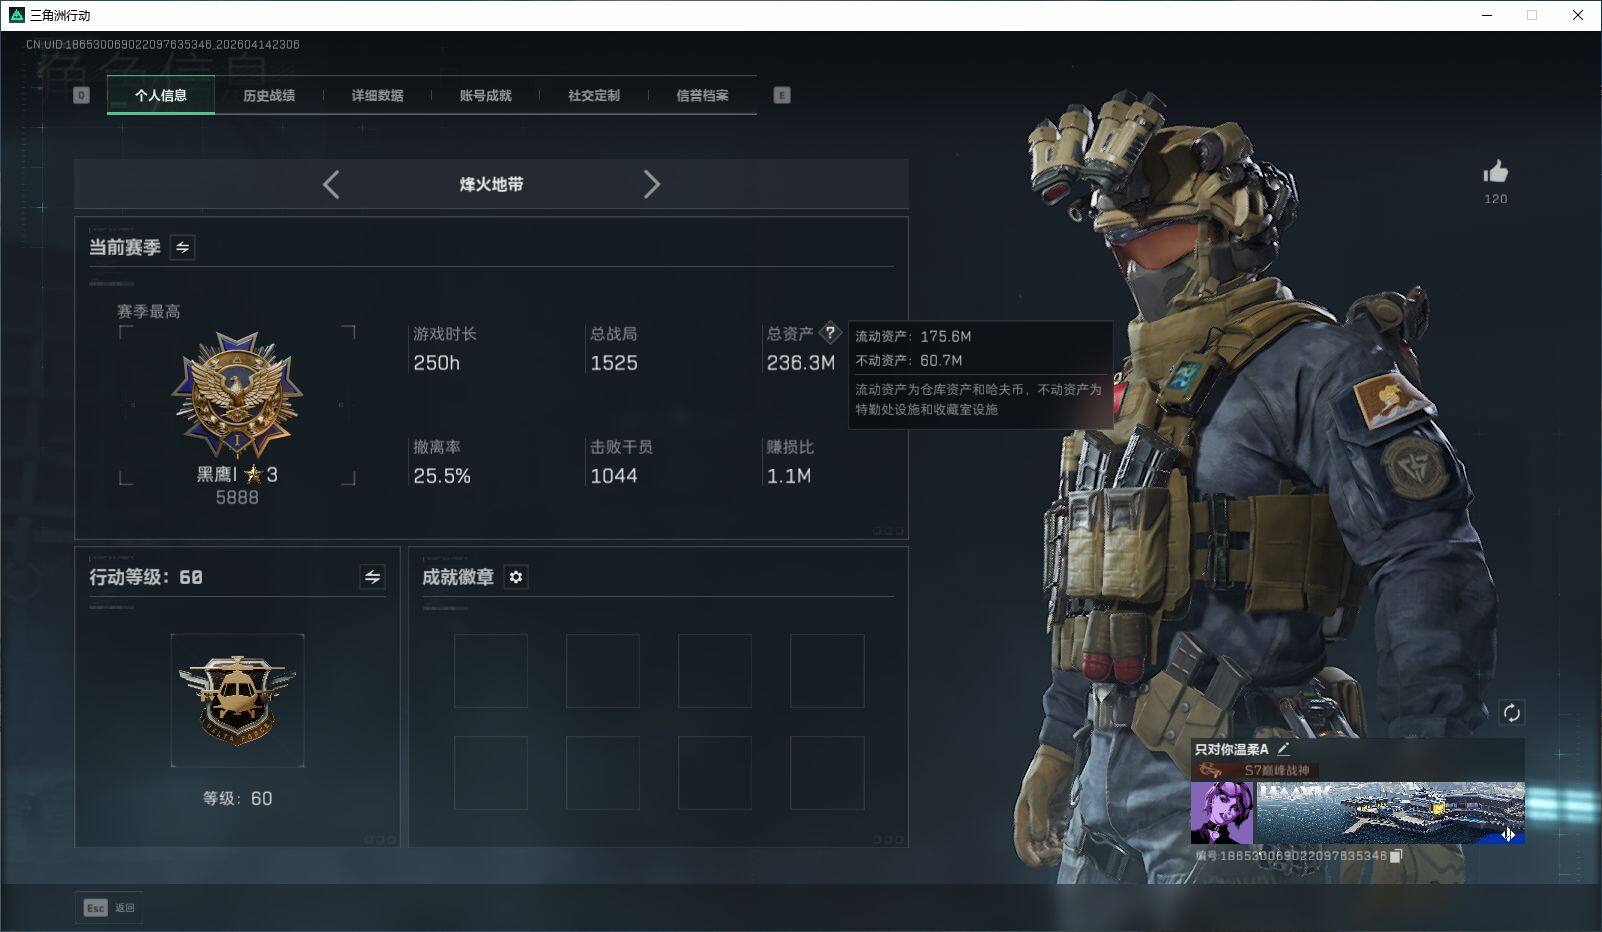Toggle the 当前赛季 season swap icon

coord(182,247)
